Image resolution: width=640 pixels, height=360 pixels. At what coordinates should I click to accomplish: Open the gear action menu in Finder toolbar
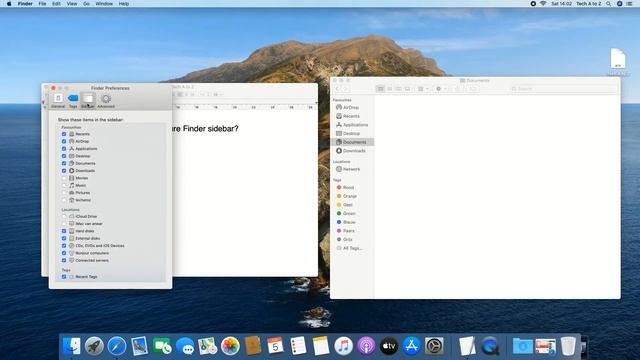point(441,89)
